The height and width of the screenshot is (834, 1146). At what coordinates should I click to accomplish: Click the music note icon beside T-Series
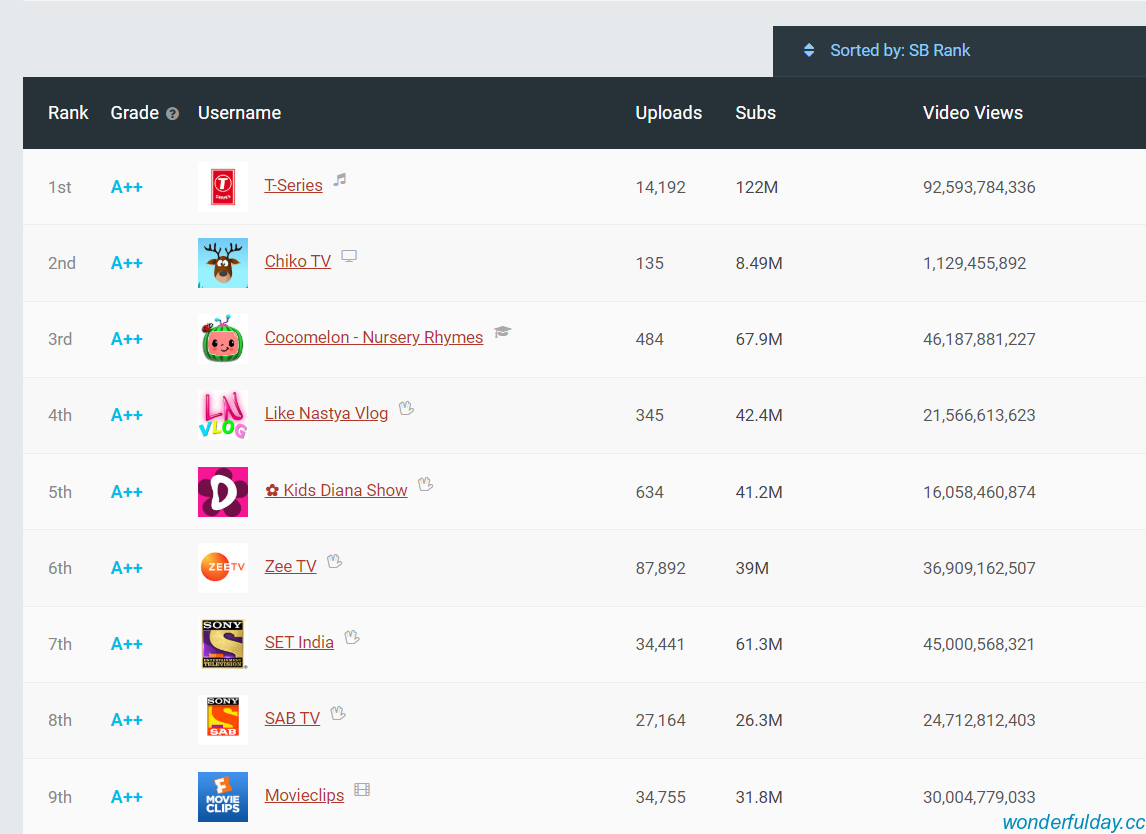(x=340, y=180)
